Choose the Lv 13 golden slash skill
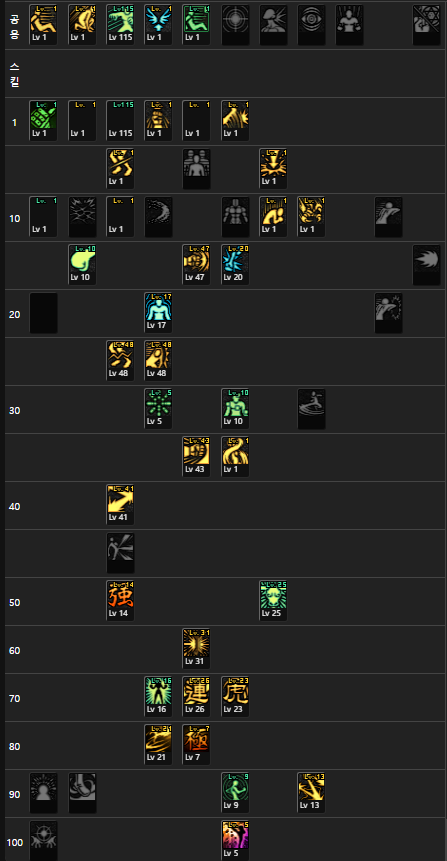The height and width of the screenshot is (861, 447). pyautogui.click(x=312, y=793)
